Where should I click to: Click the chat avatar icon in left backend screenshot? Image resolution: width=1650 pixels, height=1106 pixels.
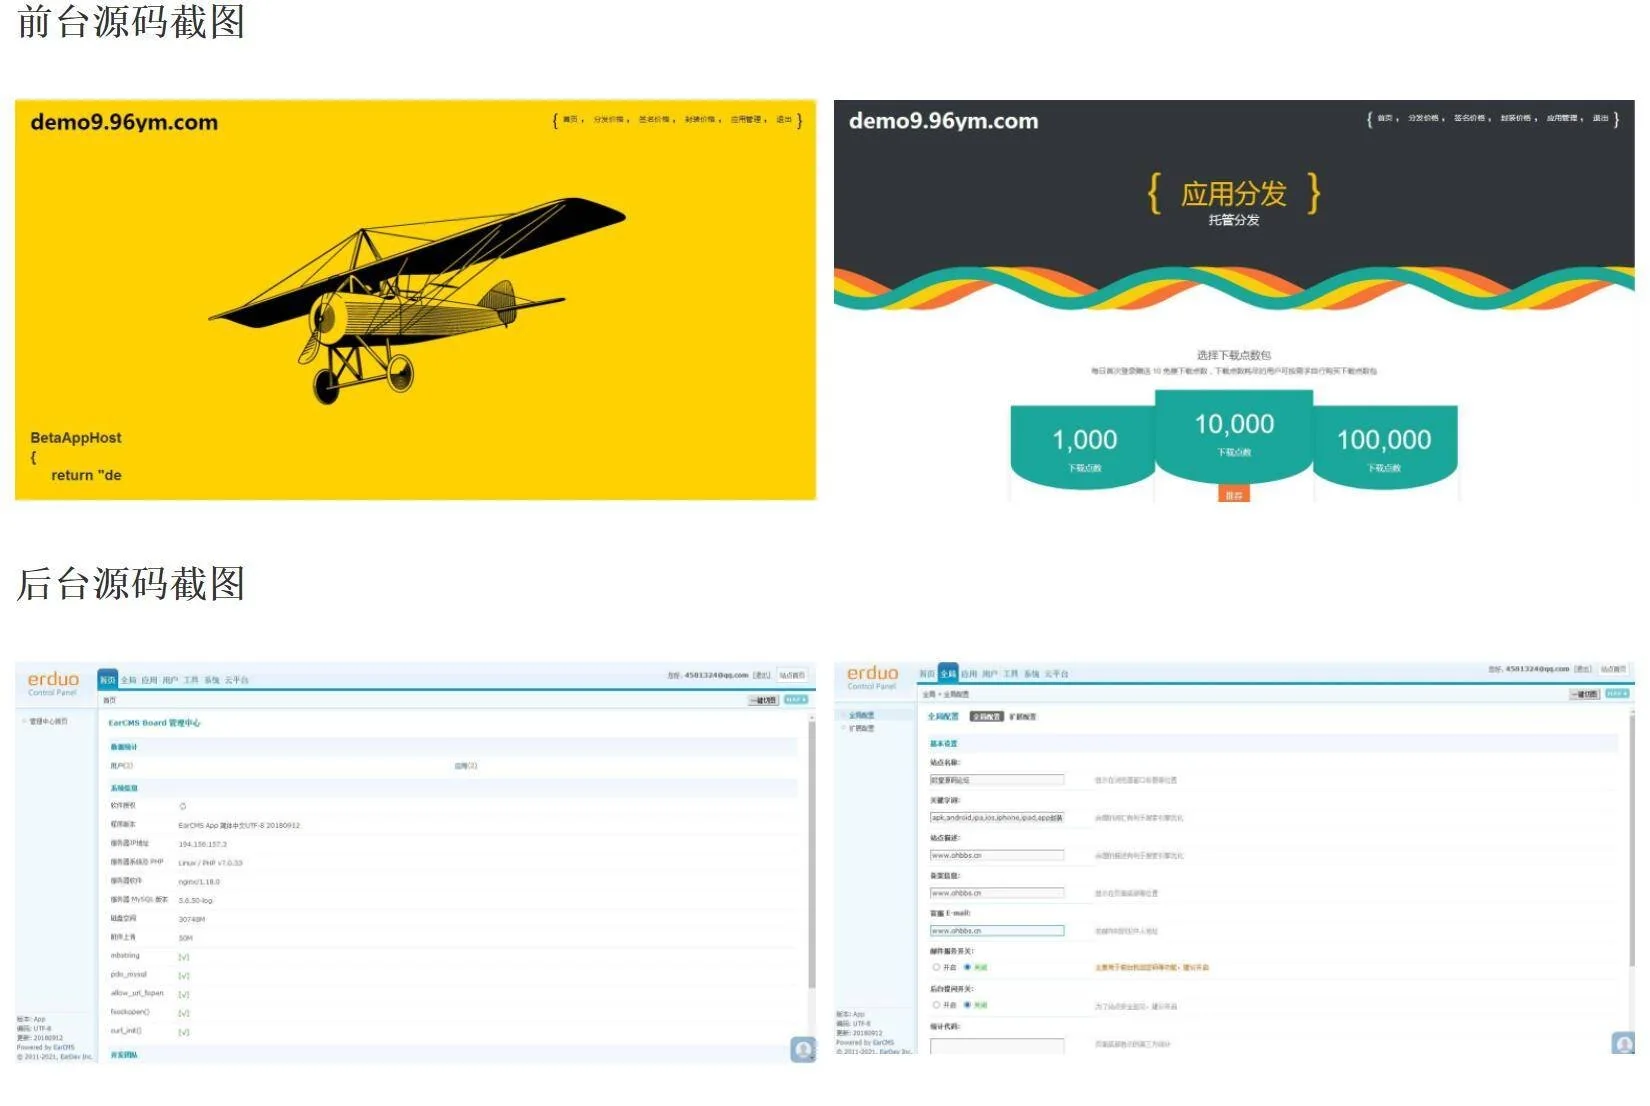click(x=802, y=1049)
